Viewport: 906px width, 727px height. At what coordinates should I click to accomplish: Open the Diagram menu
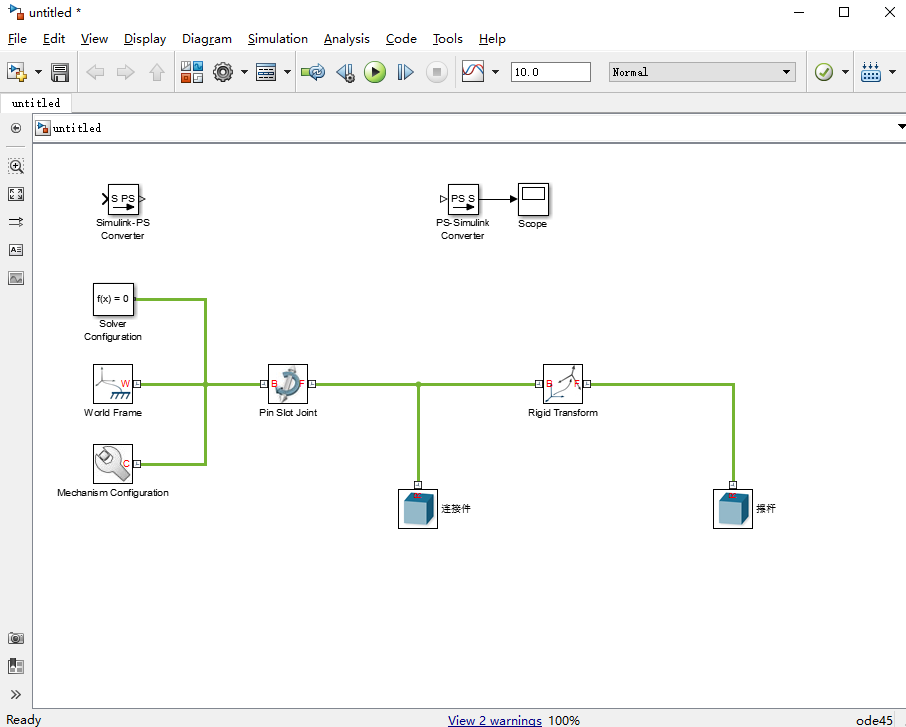pyautogui.click(x=206, y=39)
